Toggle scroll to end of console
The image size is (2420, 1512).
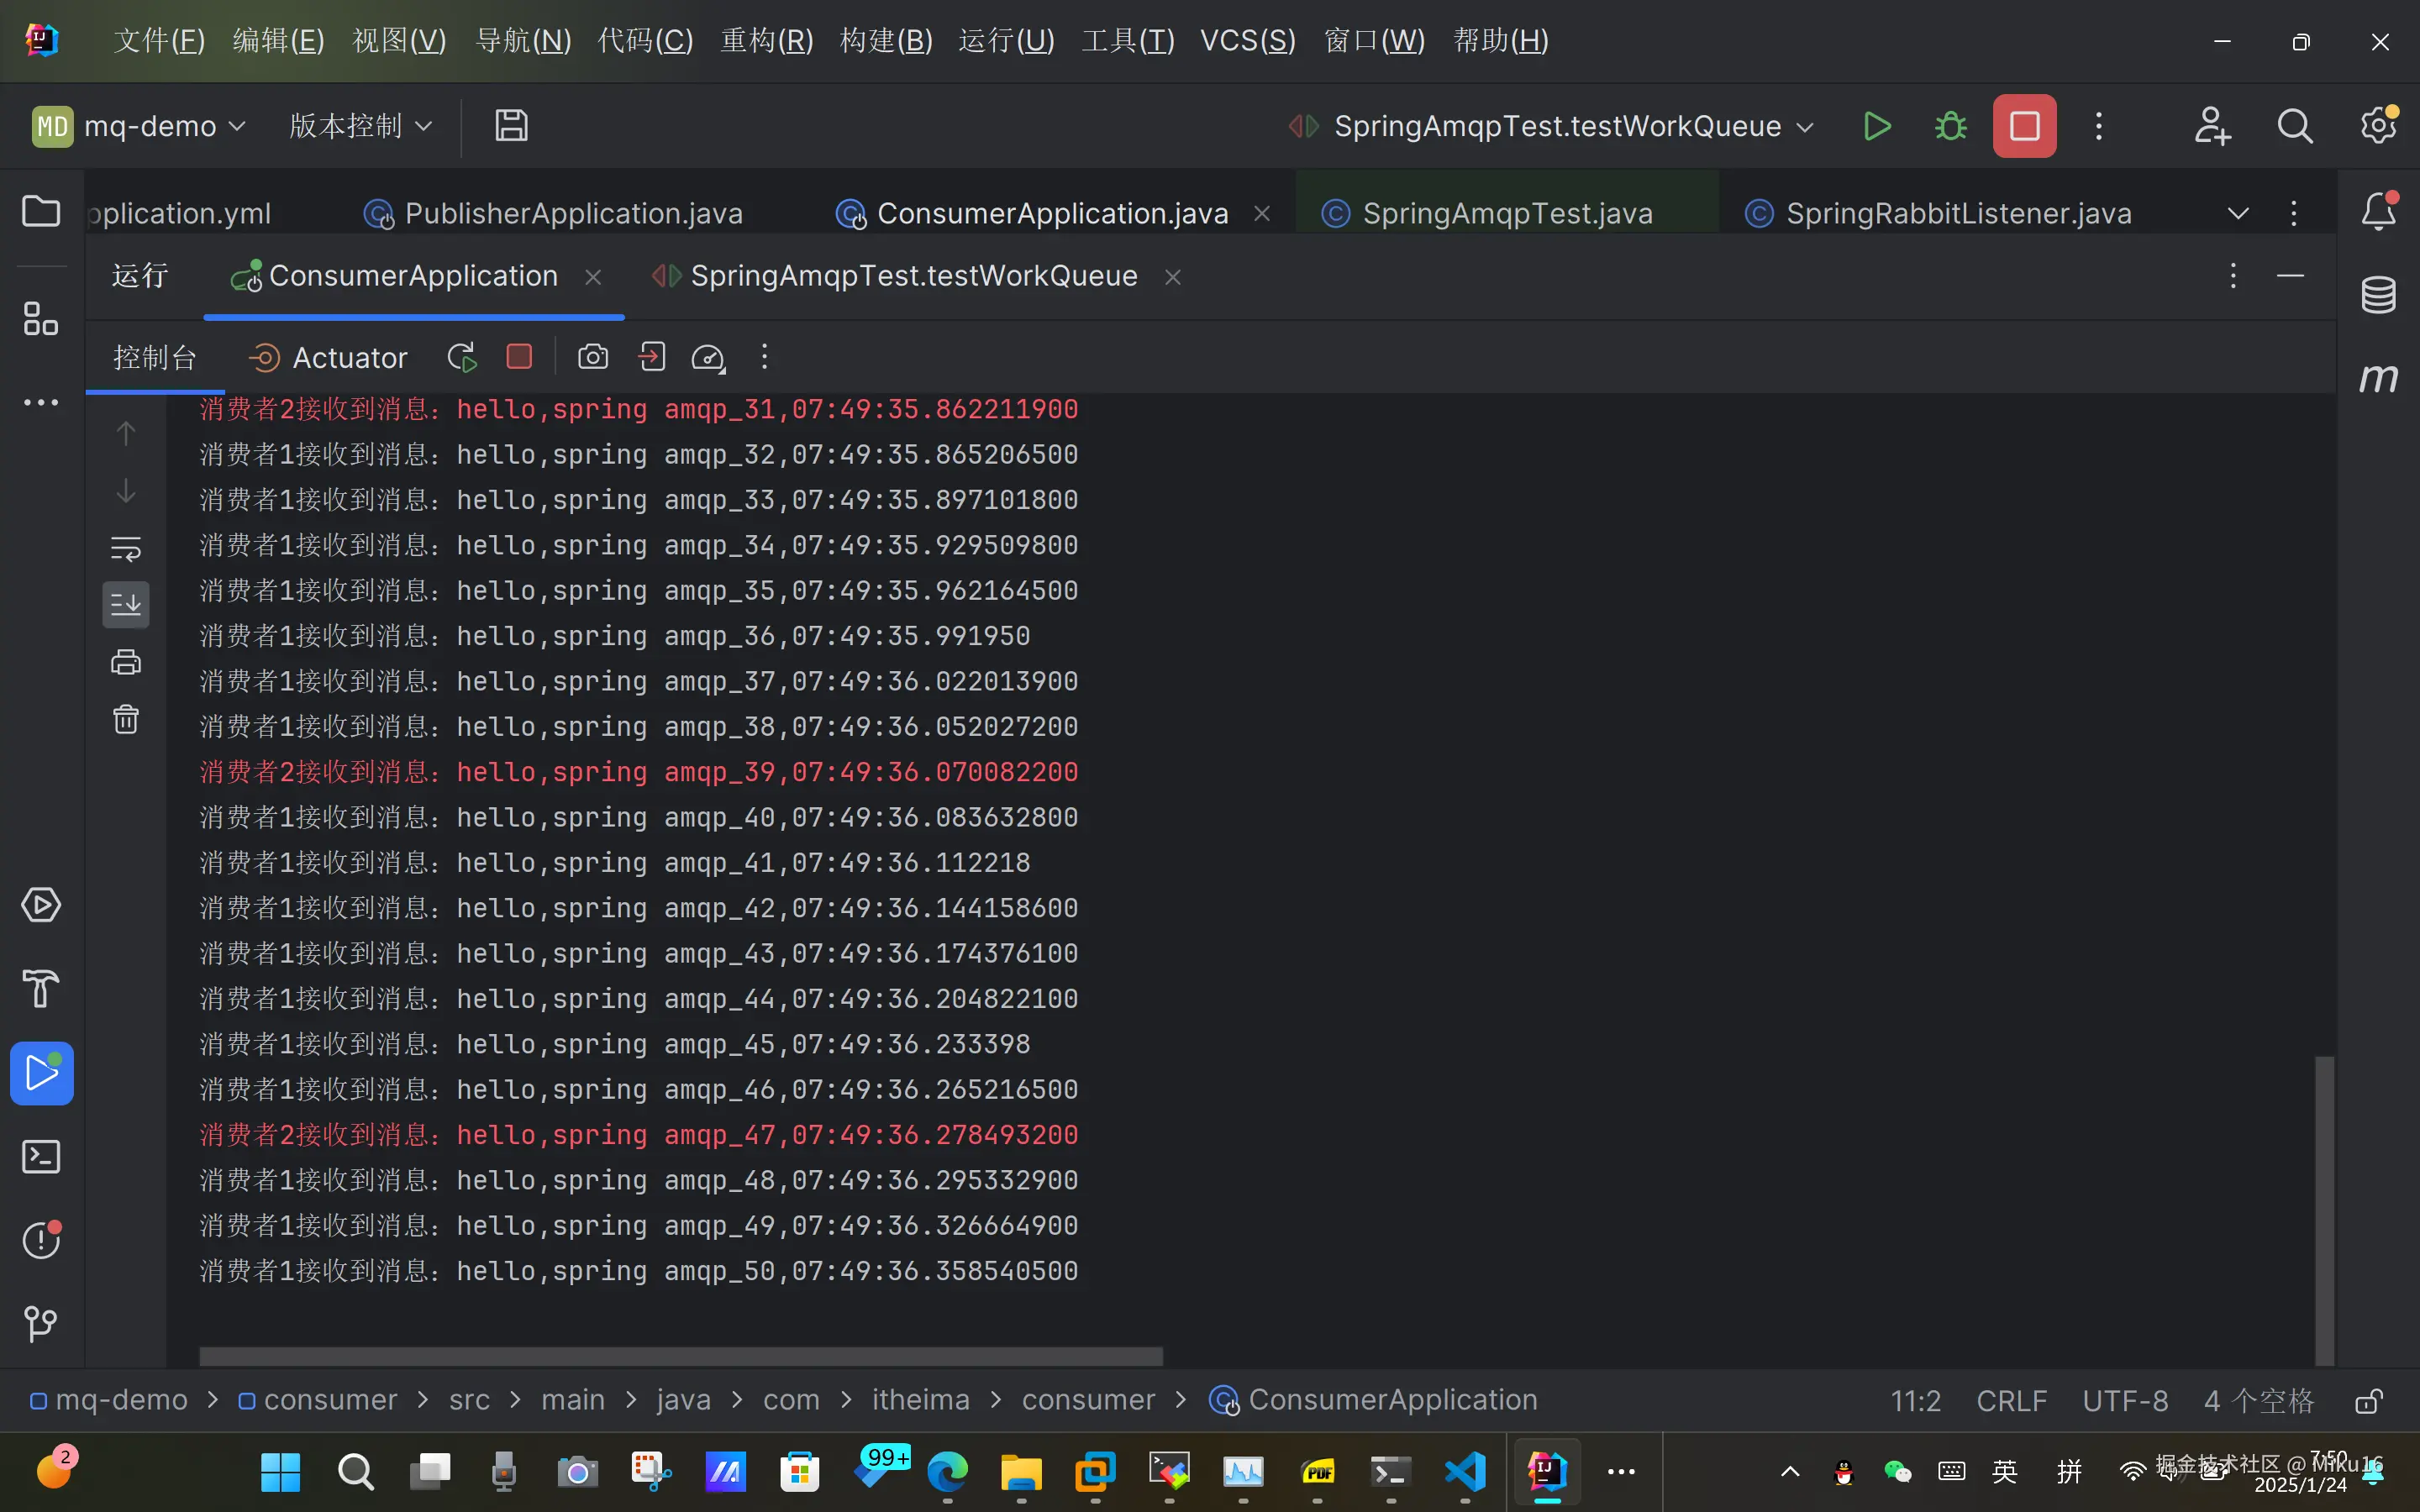pos(126,605)
